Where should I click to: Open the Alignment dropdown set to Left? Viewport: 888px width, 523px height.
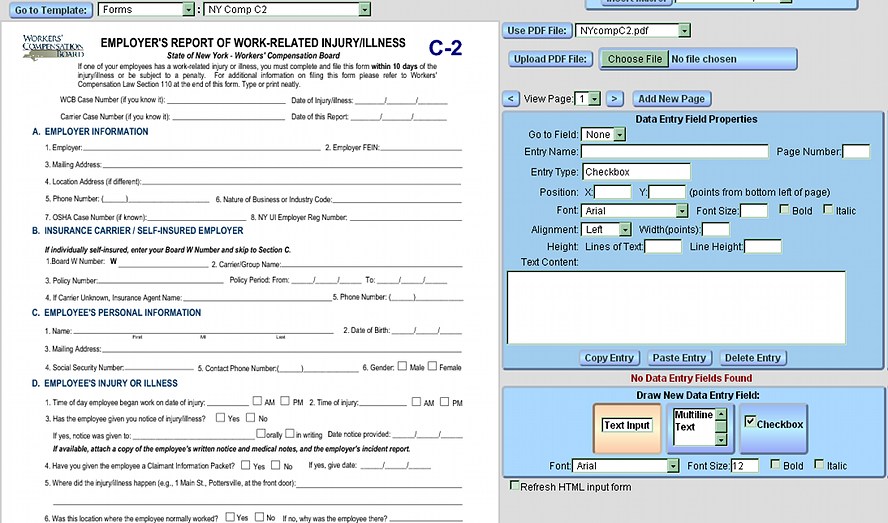(606, 229)
